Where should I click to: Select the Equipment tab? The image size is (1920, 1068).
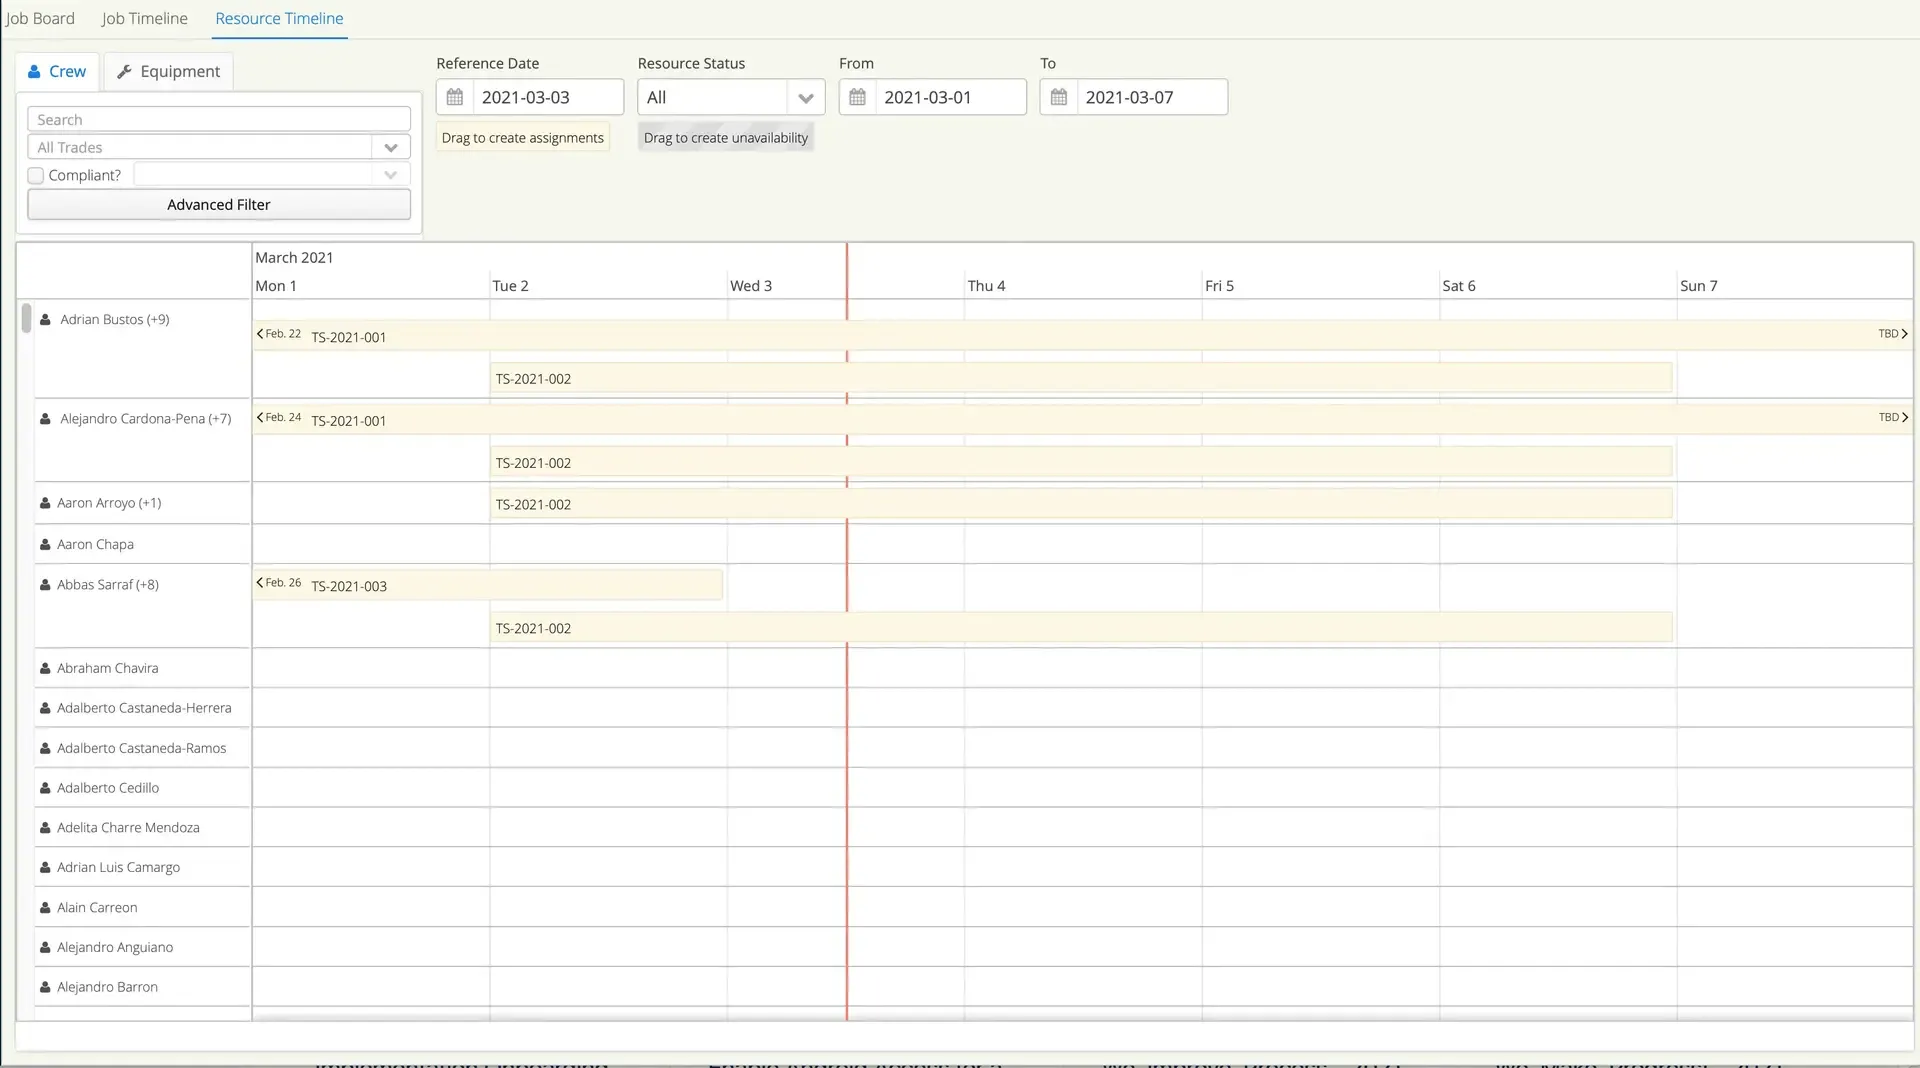tap(168, 71)
